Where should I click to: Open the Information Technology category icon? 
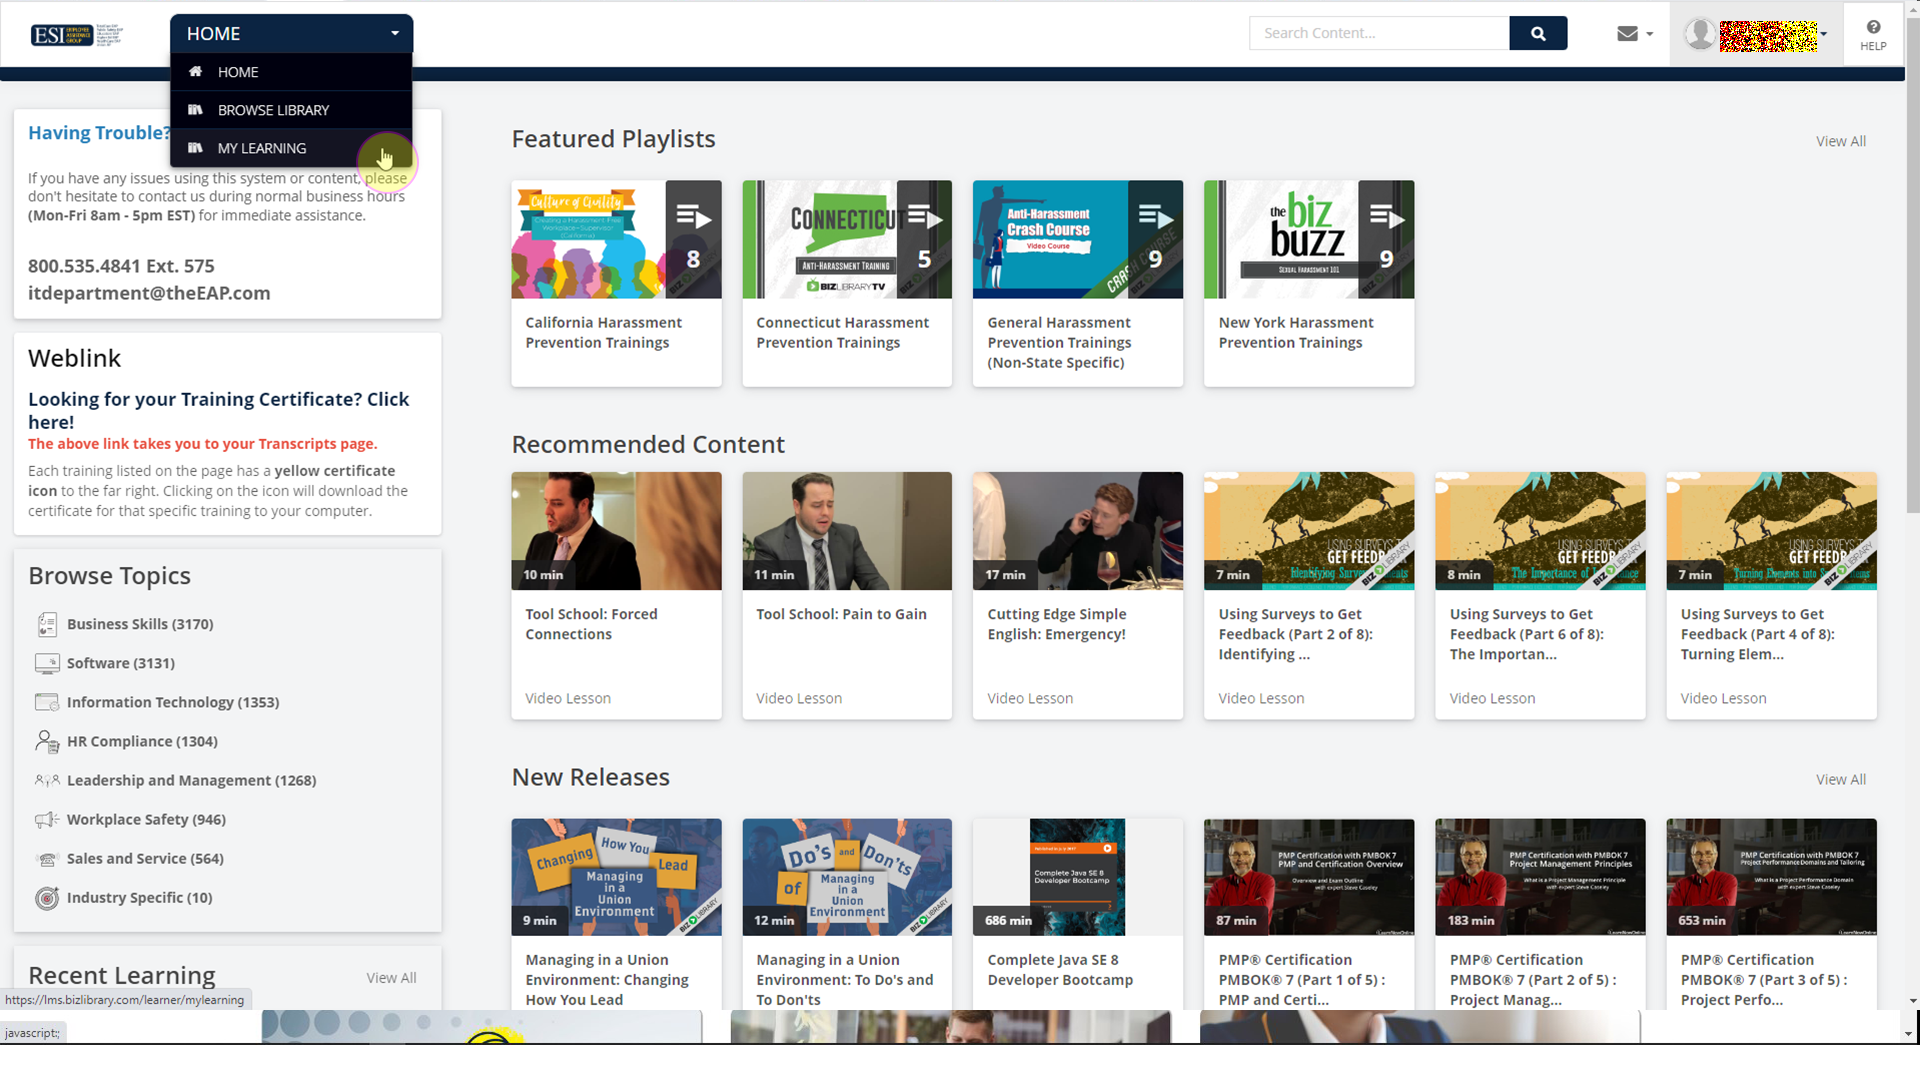47,702
